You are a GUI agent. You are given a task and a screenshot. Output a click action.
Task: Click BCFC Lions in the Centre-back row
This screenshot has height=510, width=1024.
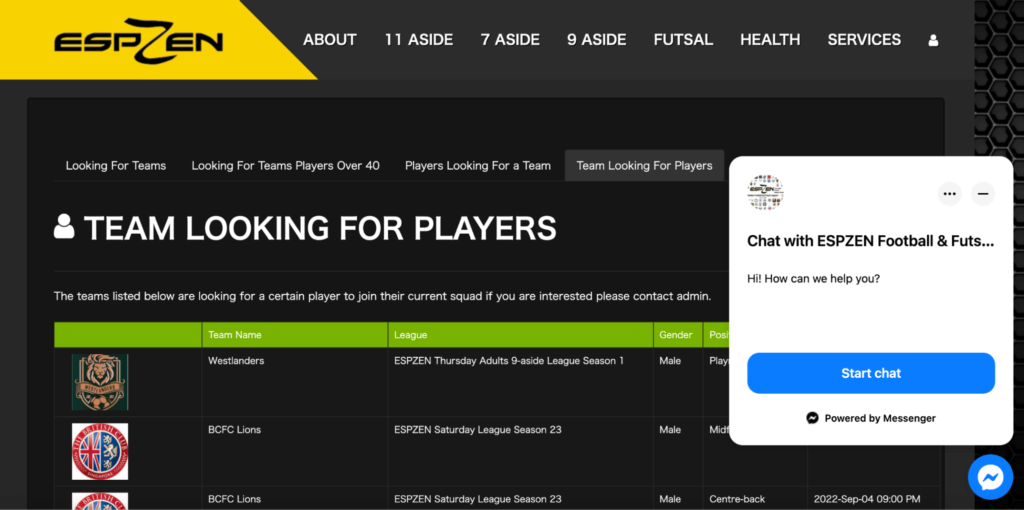[x=234, y=499]
